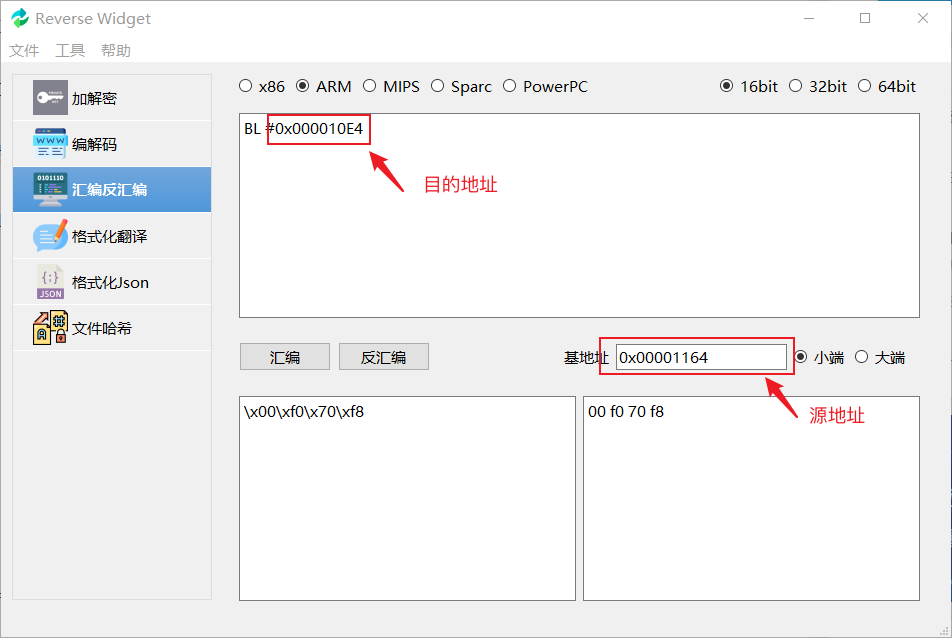Select 16bit mode
Viewport: 952px width, 638px height.
tap(749, 86)
